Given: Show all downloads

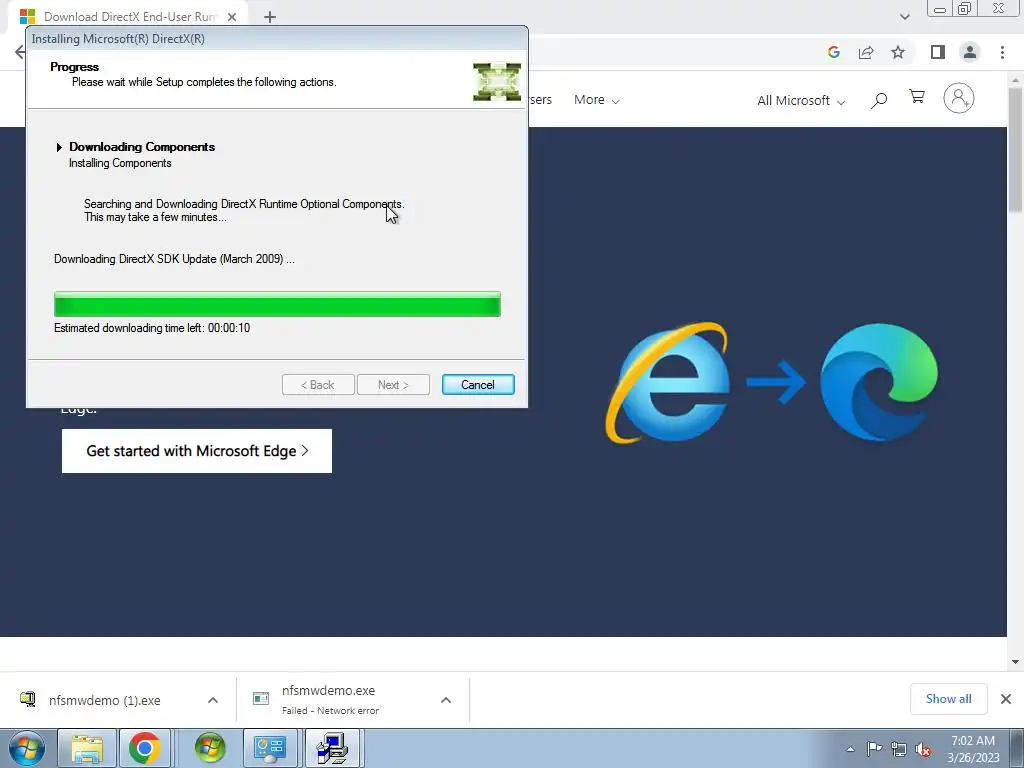Looking at the screenshot, I should 948,699.
